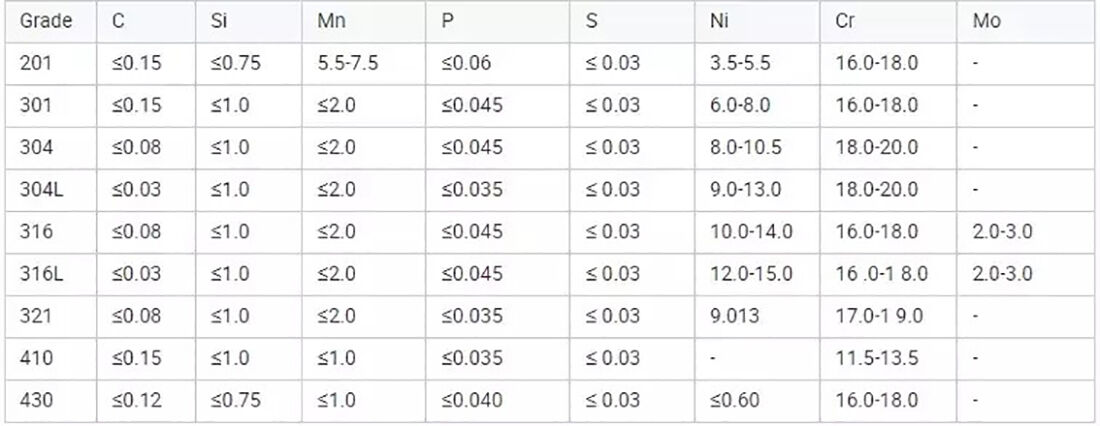Select the Mn column header cell
Screen dimensions: 1100x426
pos(332,21)
